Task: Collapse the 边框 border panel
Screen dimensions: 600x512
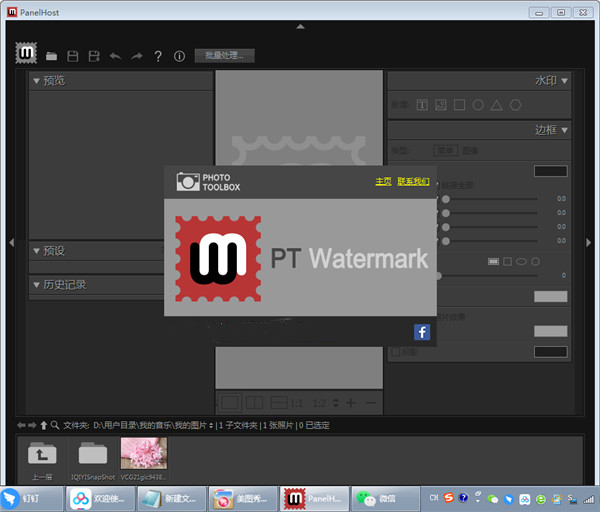Action: (x=564, y=130)
